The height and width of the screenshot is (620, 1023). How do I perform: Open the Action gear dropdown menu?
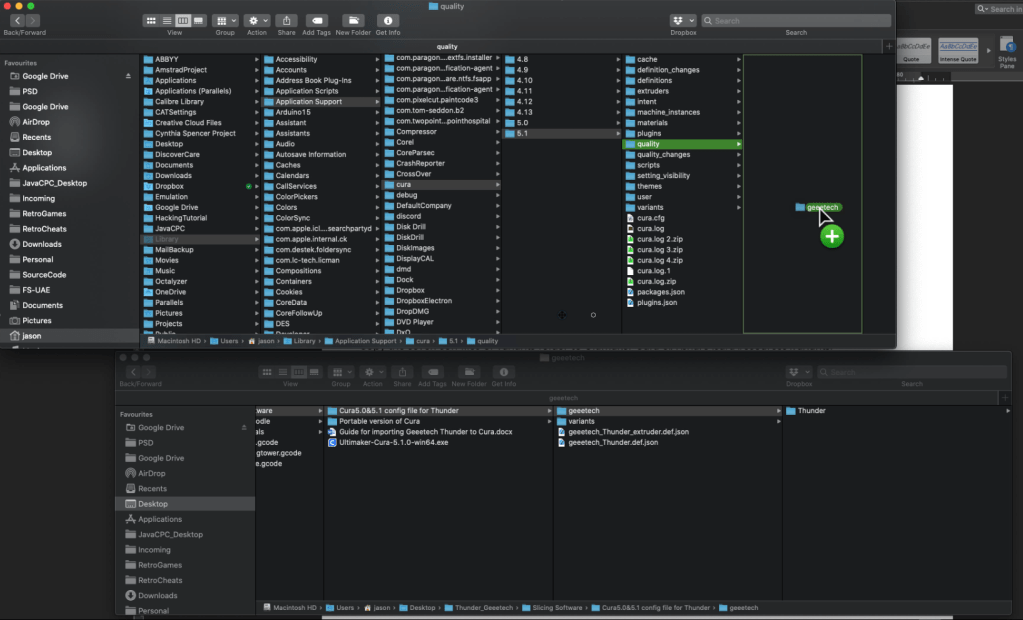257,20
